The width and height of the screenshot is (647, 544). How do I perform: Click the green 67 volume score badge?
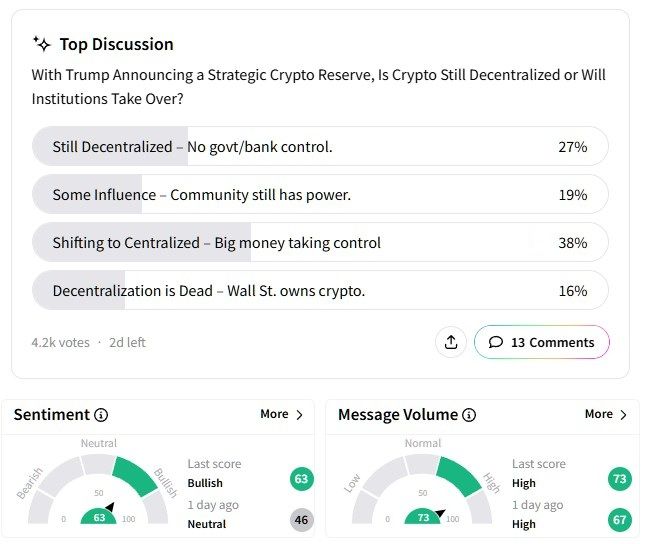(620, 520)
